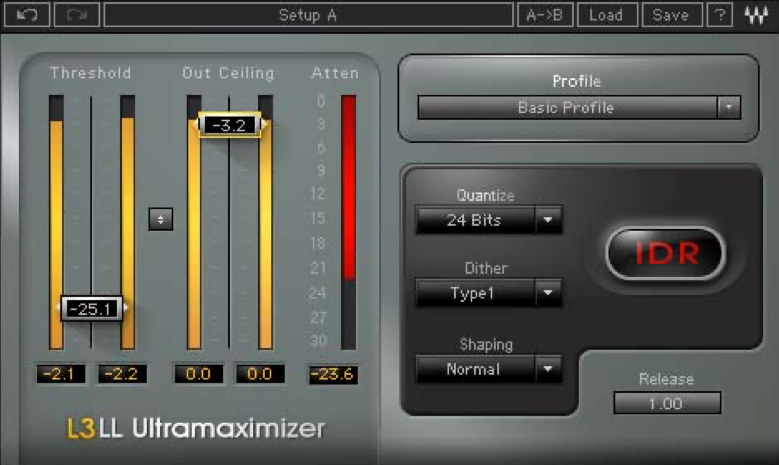Toggle the IDR button

[666, 253]
